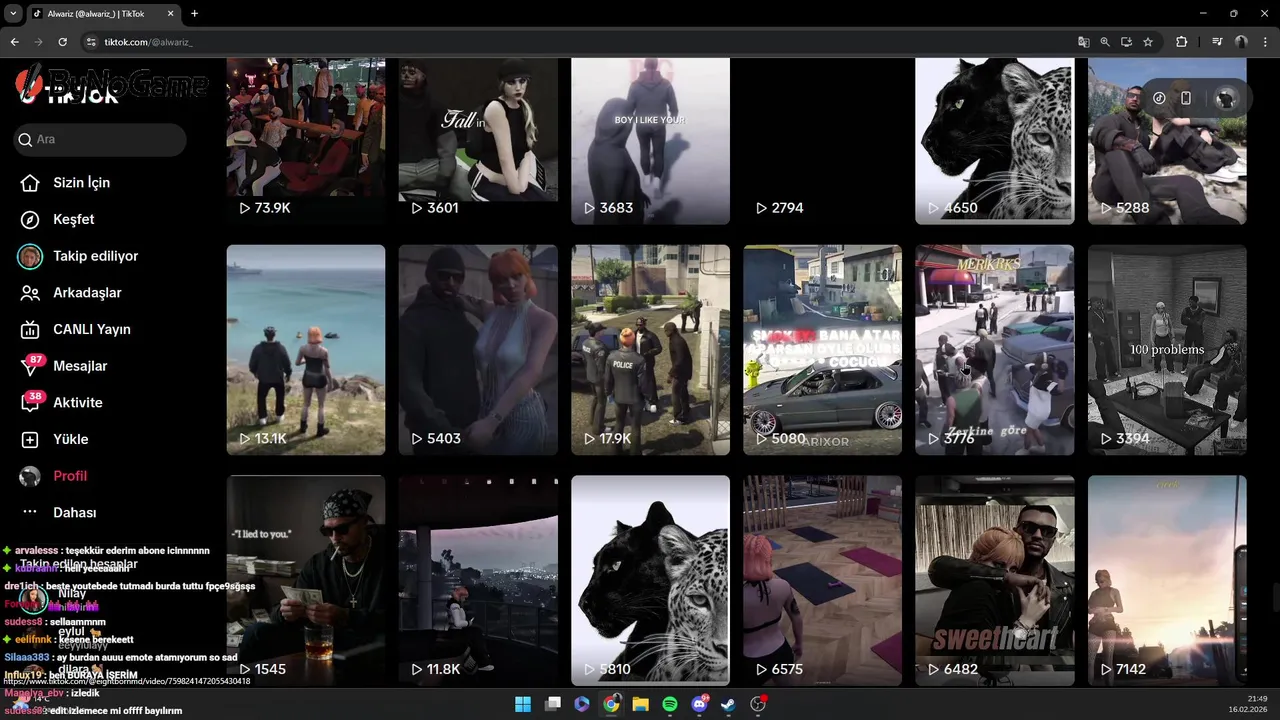Open the sunset video with 7142 views
Viewport: 1280px width, 720px height.
(x=1167, y=580)
